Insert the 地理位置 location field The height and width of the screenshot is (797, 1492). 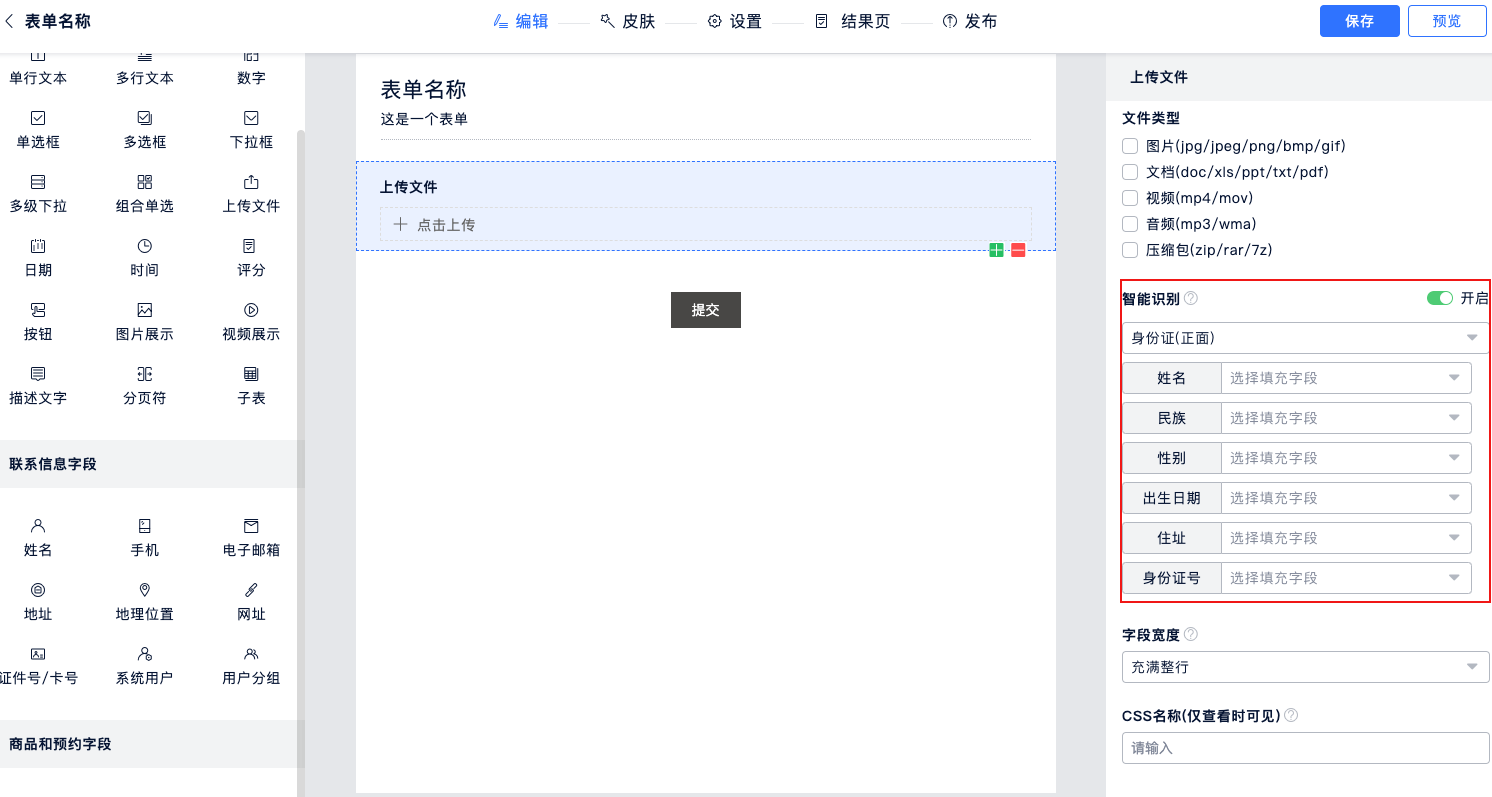click(x=145, y=591)
